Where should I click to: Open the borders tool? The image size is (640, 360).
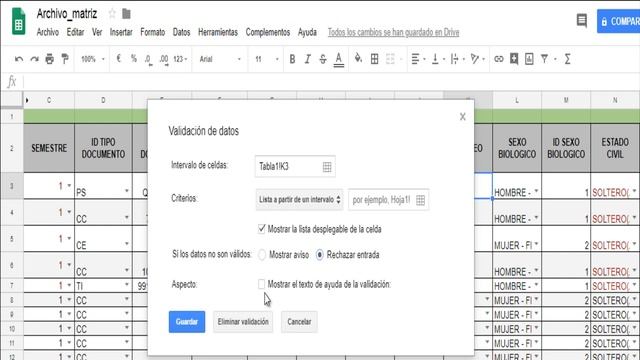click(374, 59)
